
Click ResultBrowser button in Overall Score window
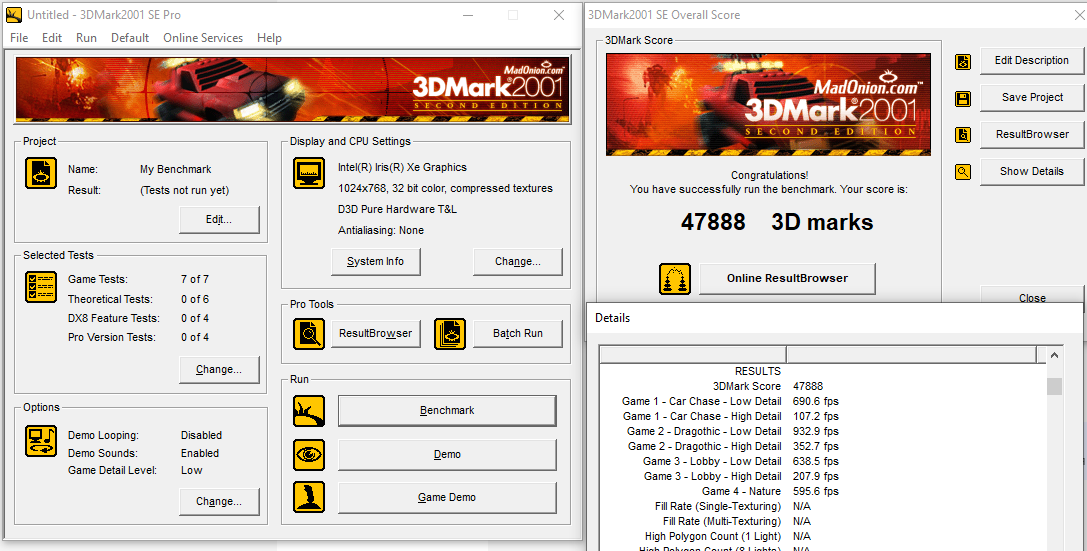pyautogui.click(x=1032, y=134)
